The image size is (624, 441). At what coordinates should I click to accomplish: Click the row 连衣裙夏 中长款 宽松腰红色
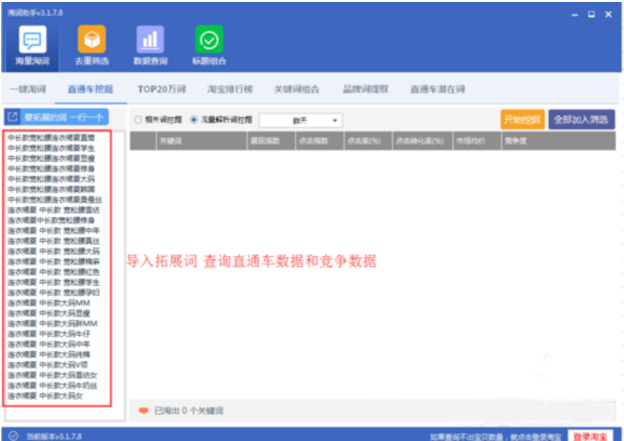53,272
